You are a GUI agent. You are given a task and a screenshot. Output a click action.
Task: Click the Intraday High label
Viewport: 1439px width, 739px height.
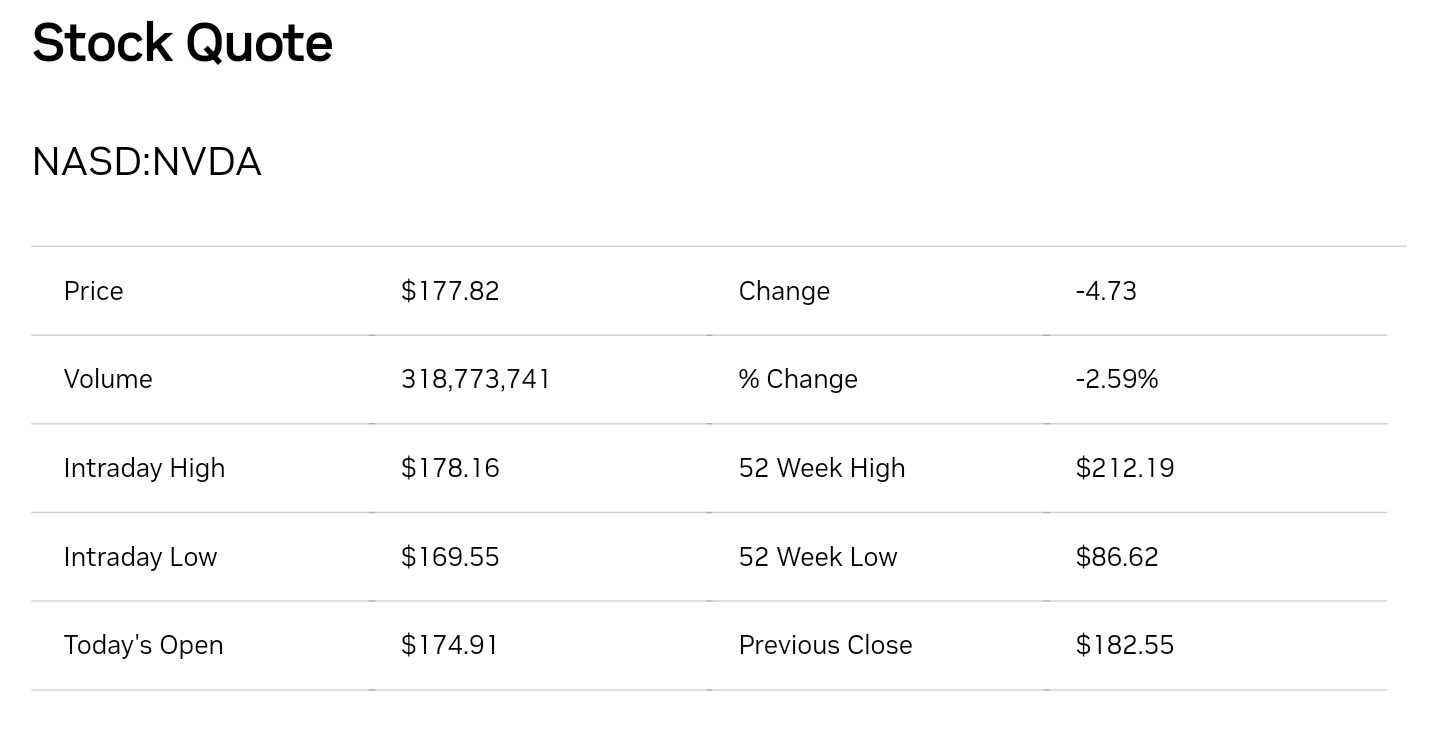144,468
